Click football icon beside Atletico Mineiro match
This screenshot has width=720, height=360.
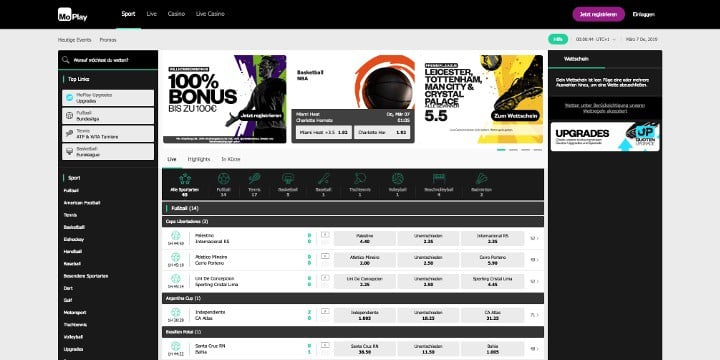(176, 257)
